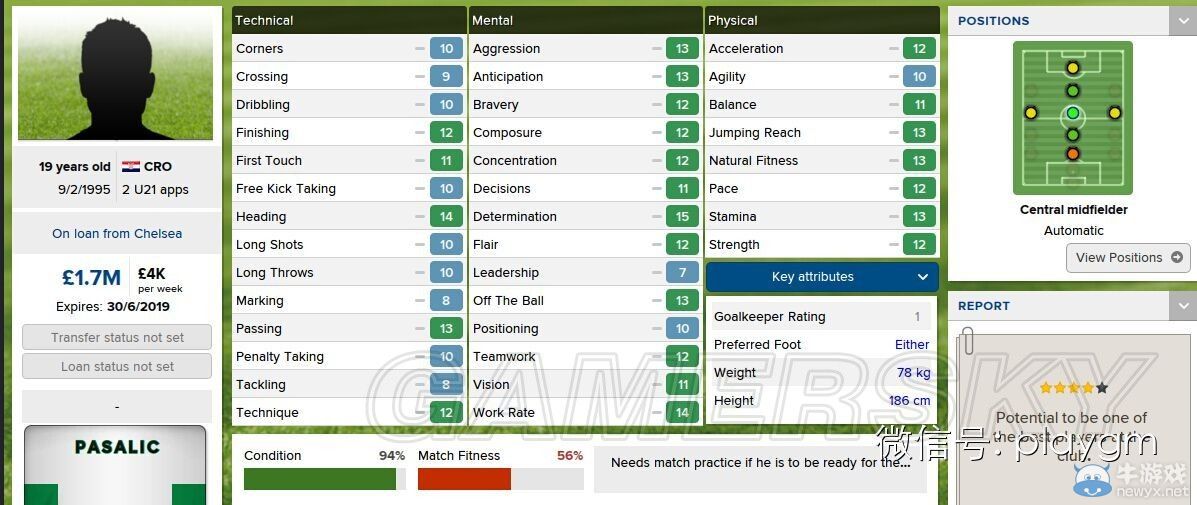This screenshot has height=505, width=1197.
Task: Expand the Key attributes dropdown
Action: [822, 277]
